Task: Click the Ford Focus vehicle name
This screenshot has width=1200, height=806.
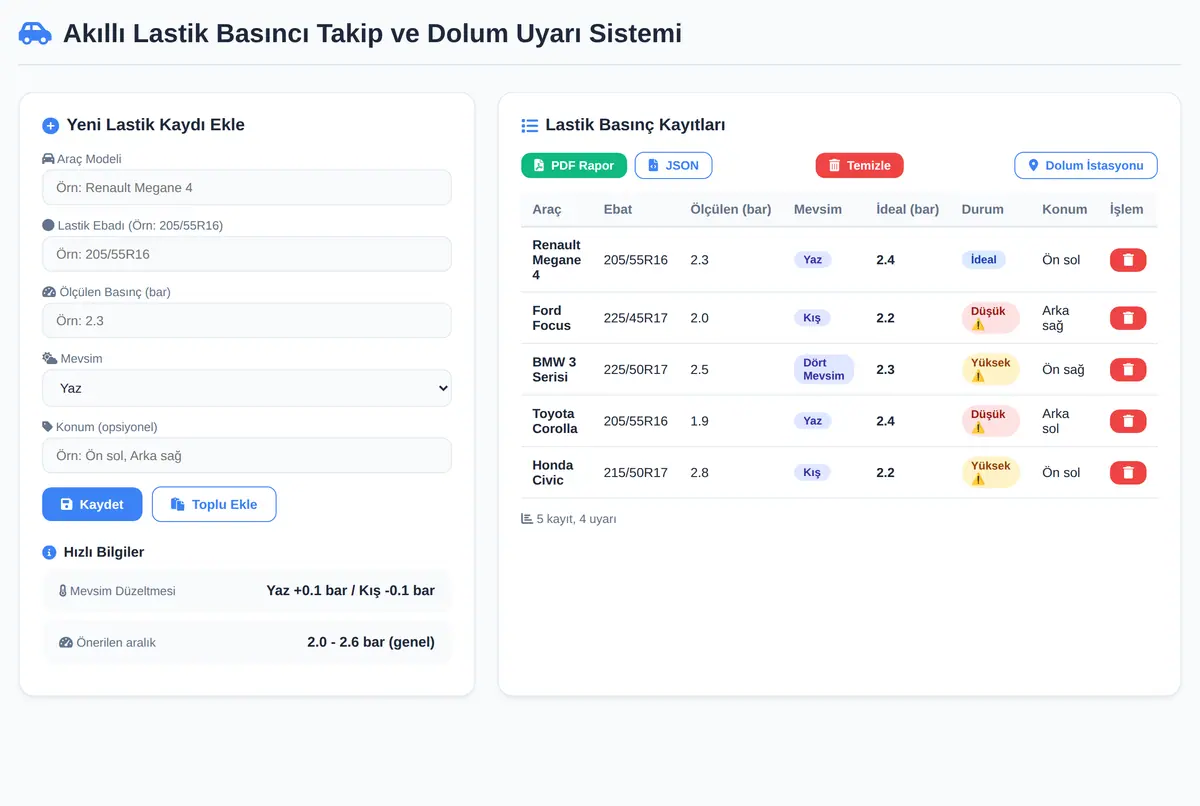Action: [552, 318]
